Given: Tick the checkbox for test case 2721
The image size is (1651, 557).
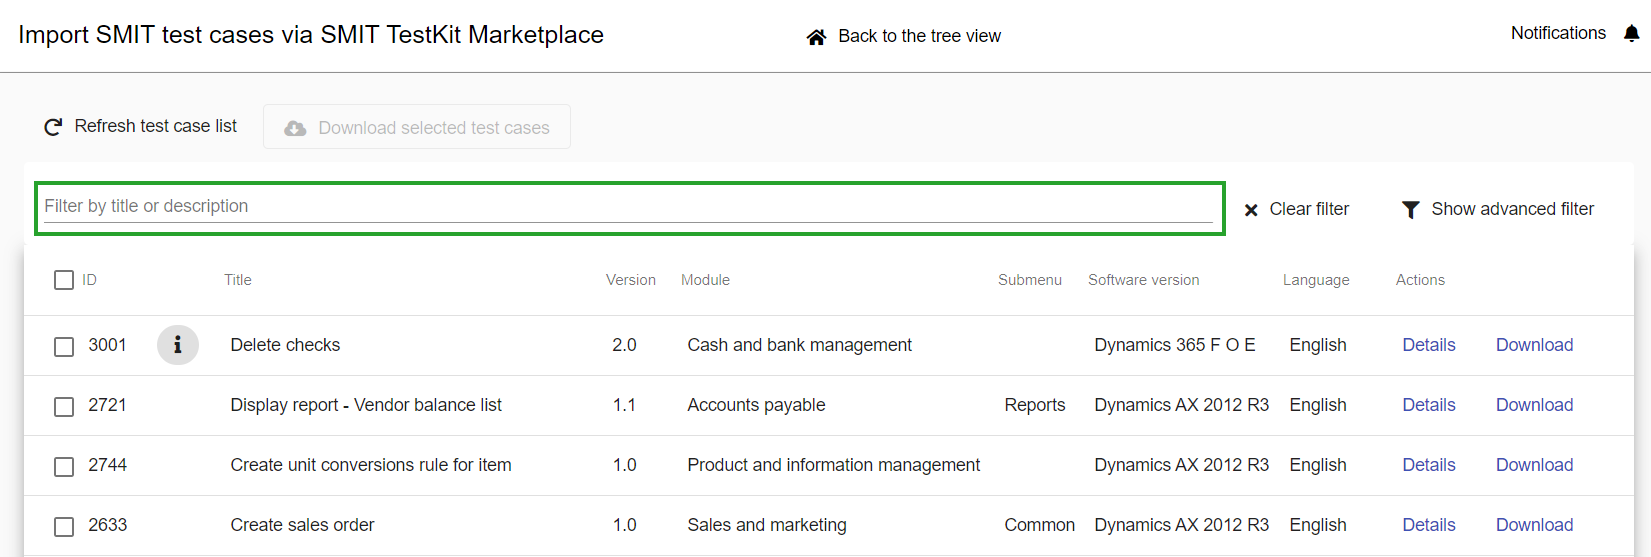Looking at the screenshot, I should 64,406.
